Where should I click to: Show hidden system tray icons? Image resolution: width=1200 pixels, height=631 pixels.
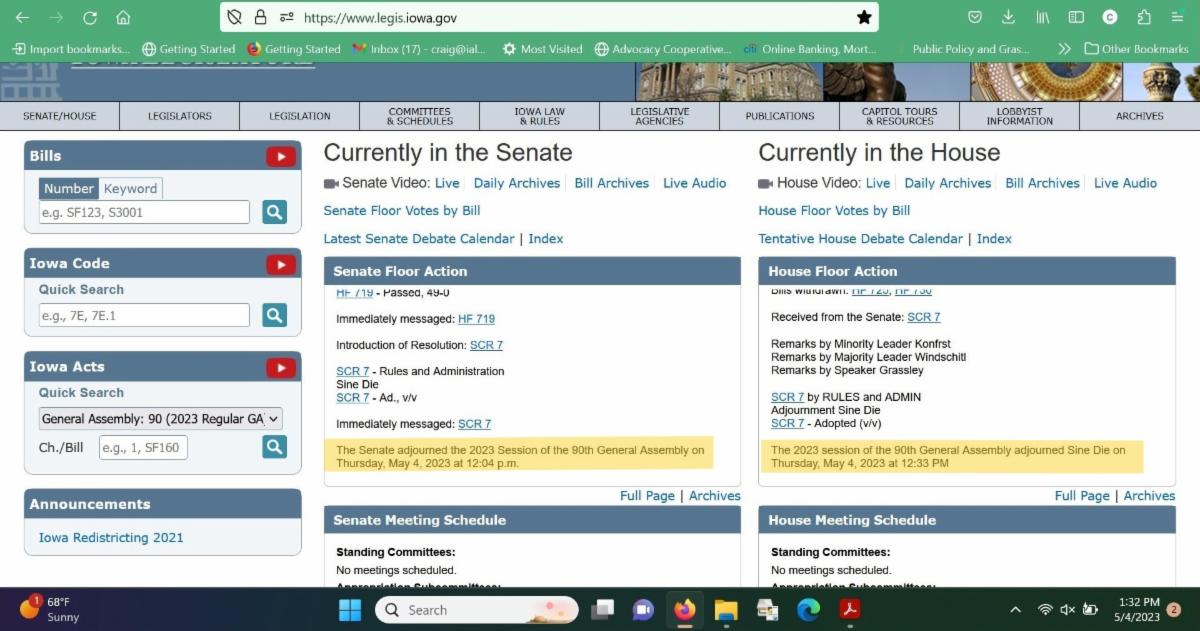pyautogui.click(x=1015, y=610)
